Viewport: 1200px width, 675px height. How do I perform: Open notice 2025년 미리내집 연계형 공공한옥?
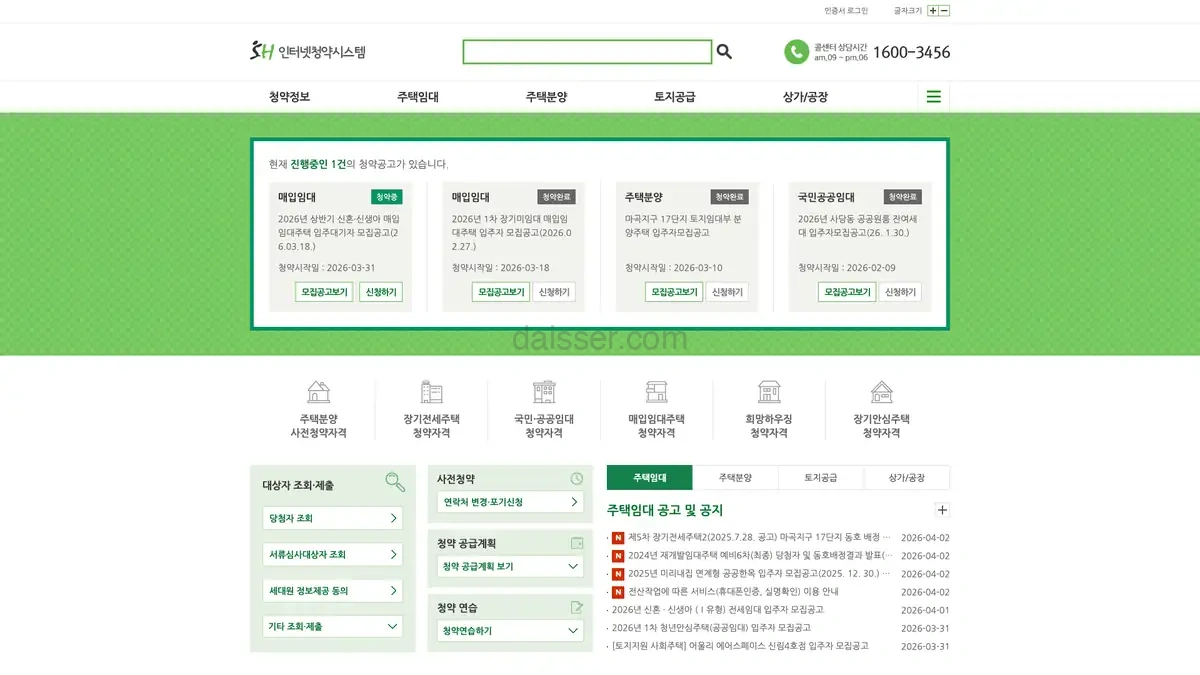pyautogui.click(x=759, y=574)
